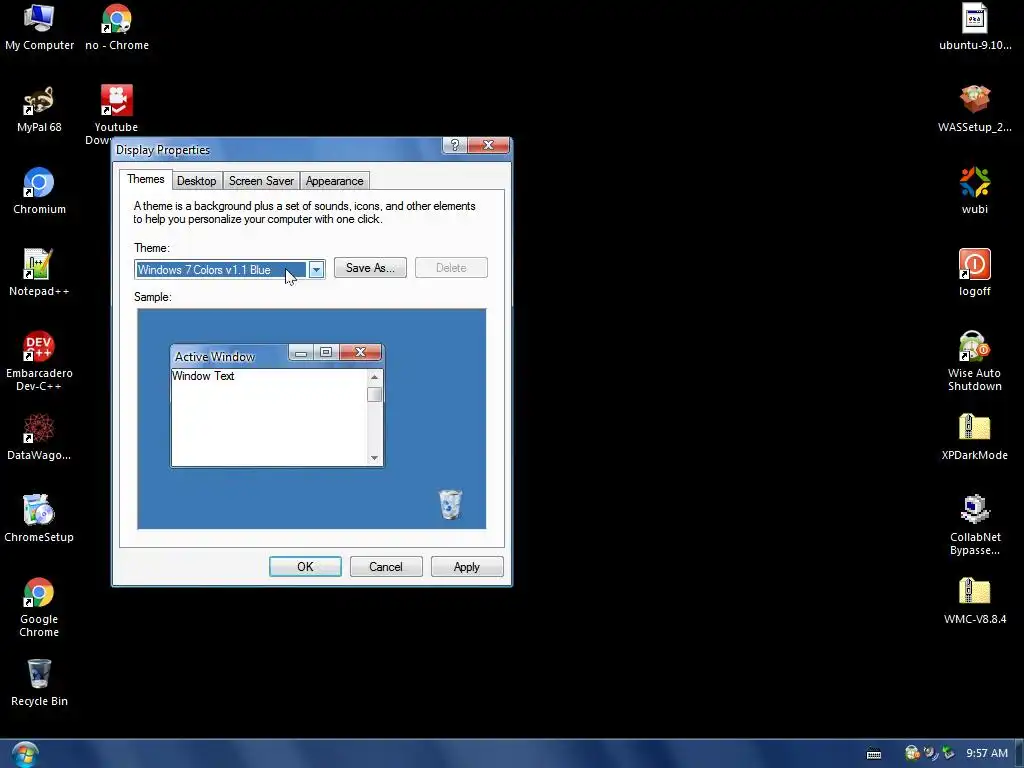Viewport: 1024px width, 768px height.
Task: Click the sample window scrollbar down arrow
Action: (374, 458)
